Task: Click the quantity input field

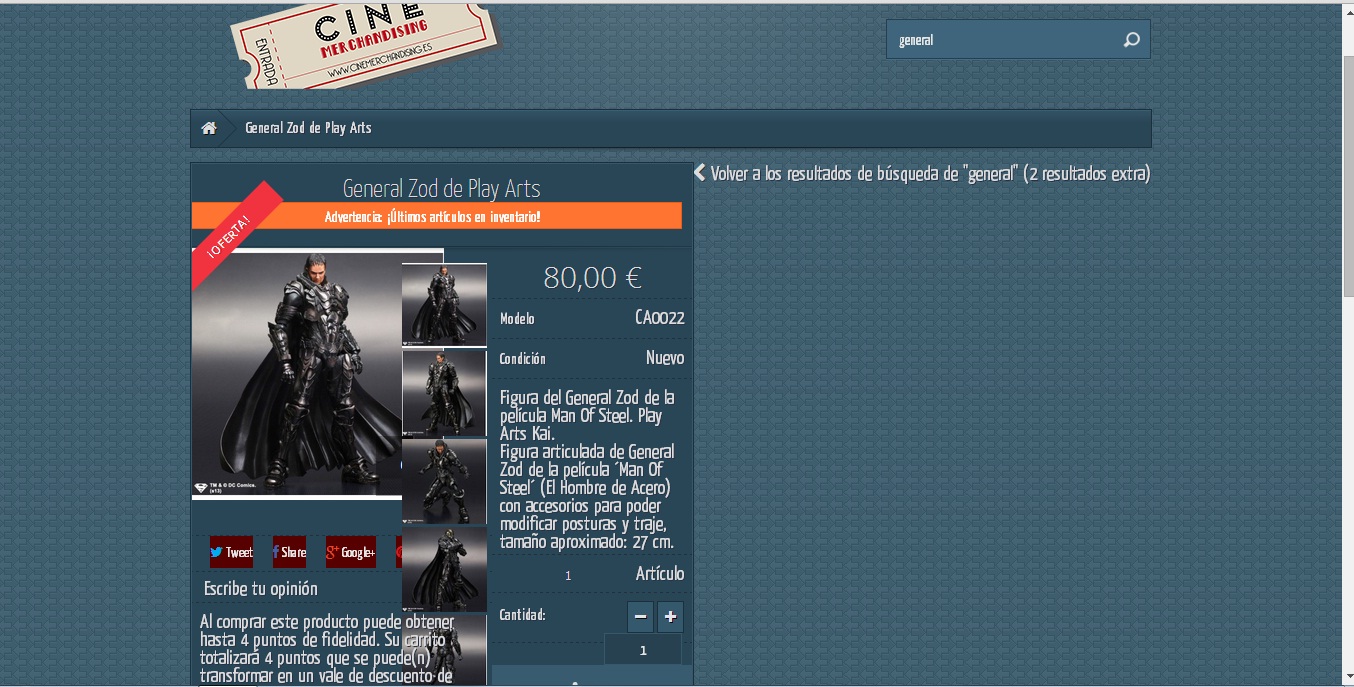Action: (x=643, y=650)
